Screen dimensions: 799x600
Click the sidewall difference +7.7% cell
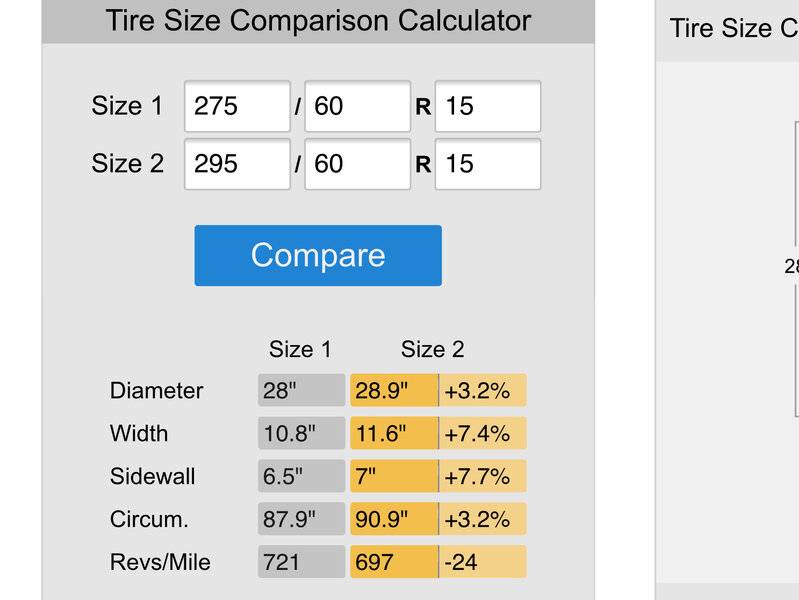point(483,476)
